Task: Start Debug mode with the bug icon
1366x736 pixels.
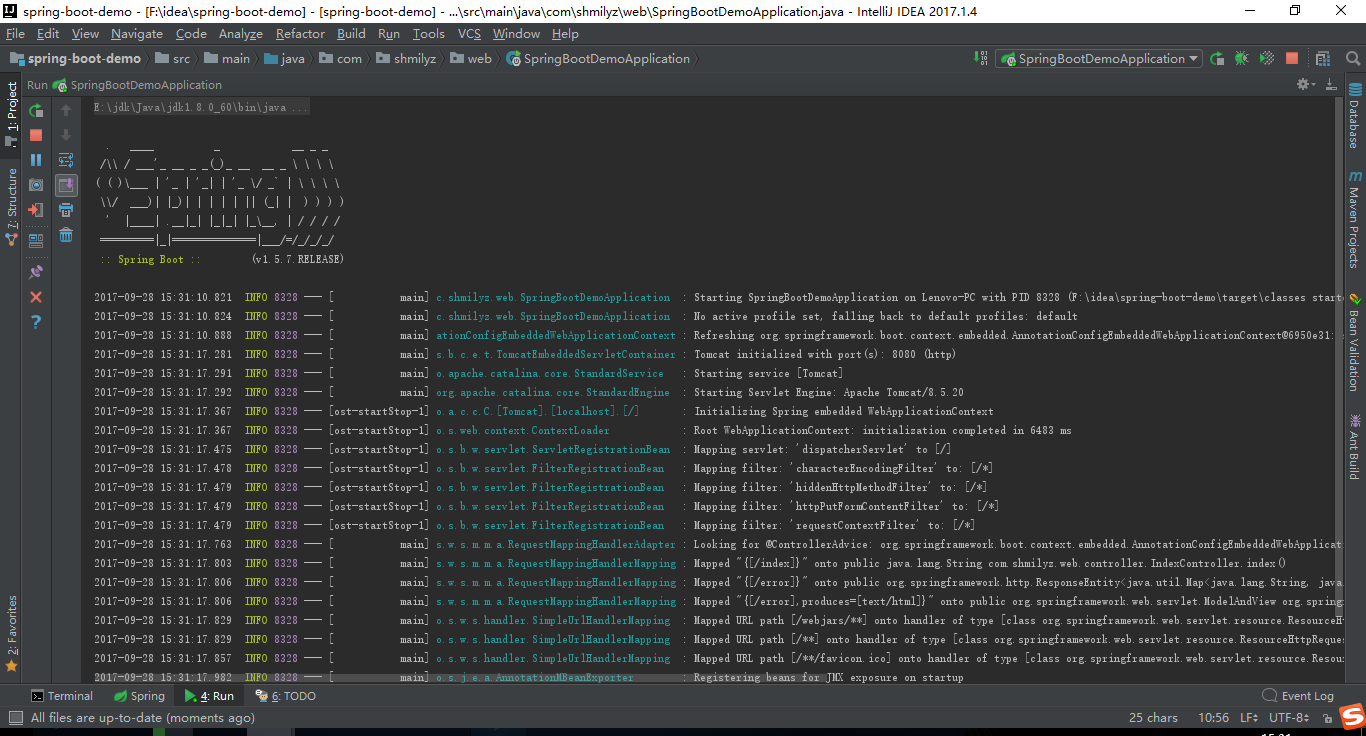Action: tap(1241, 58)
